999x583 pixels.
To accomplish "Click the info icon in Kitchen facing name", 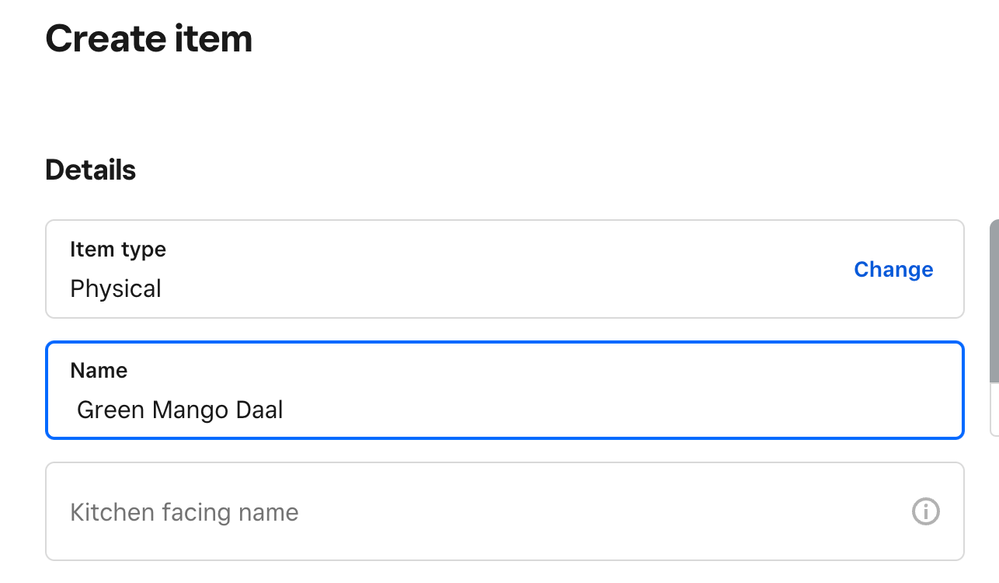I will [925, 512].
